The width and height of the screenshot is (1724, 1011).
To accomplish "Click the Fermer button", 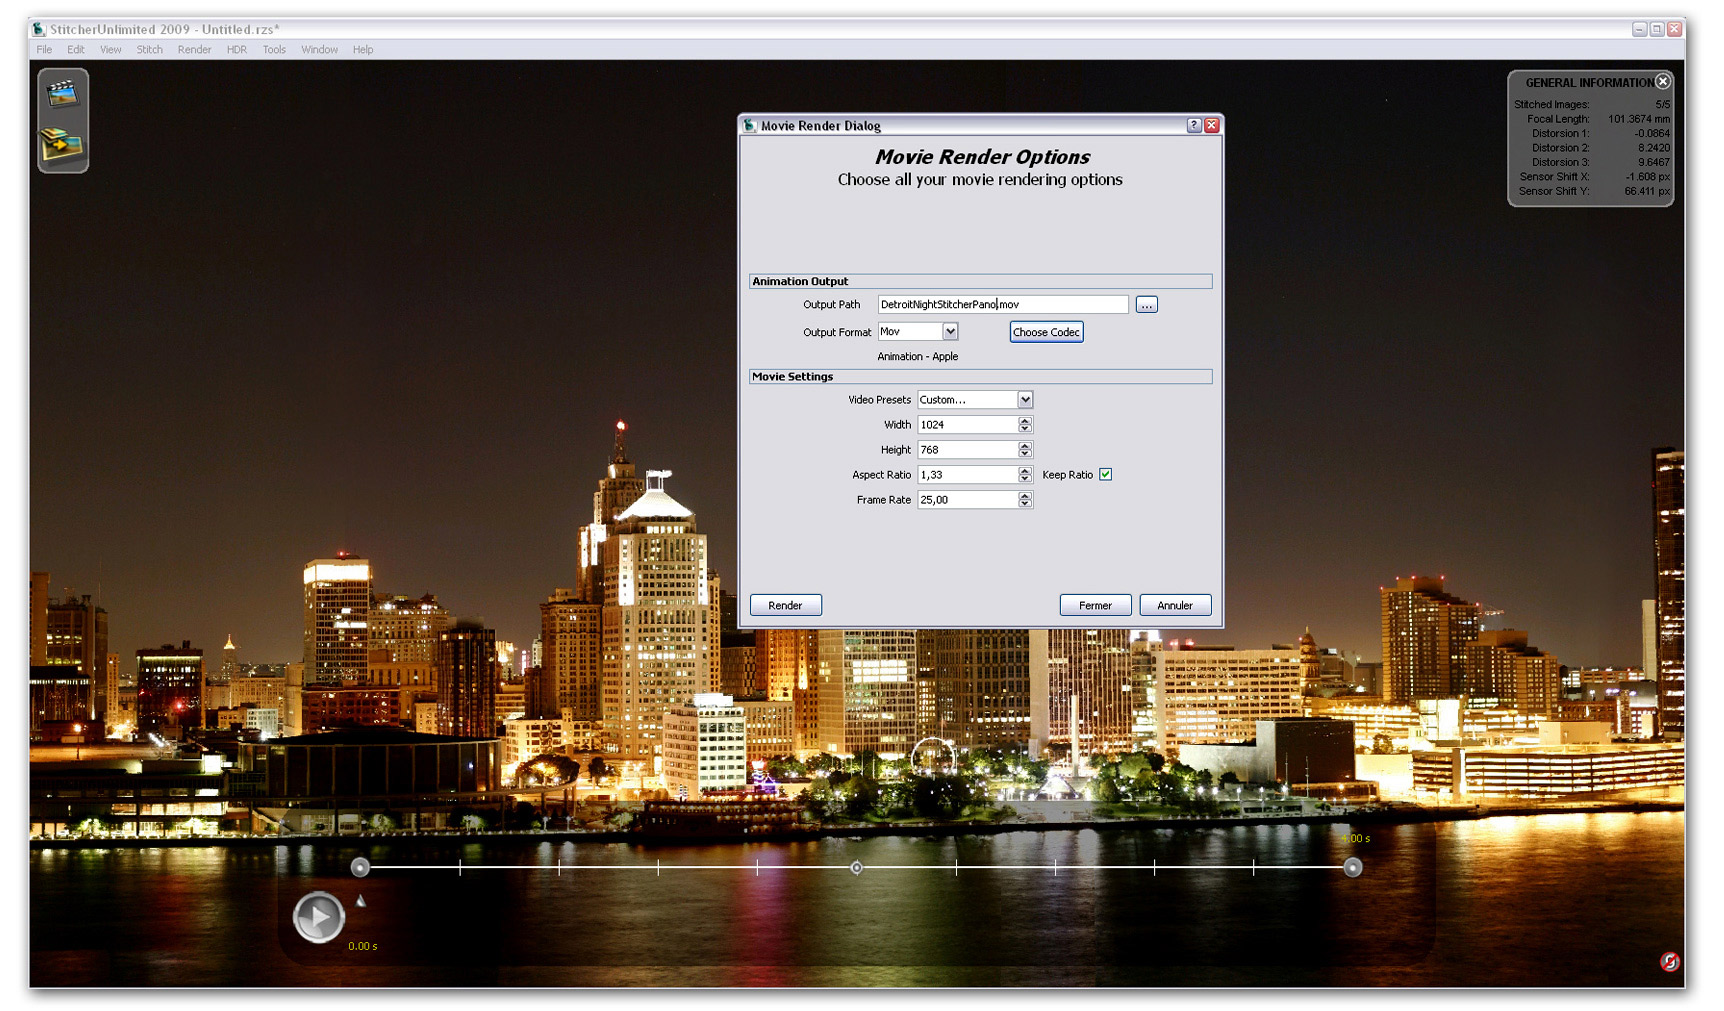I will coord(1095,605).
